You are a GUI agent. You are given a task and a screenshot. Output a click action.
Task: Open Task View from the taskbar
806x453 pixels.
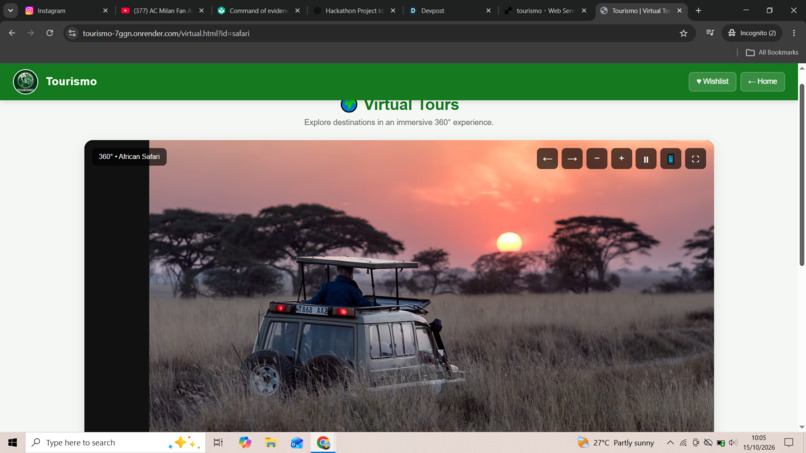tap(218, 442)
